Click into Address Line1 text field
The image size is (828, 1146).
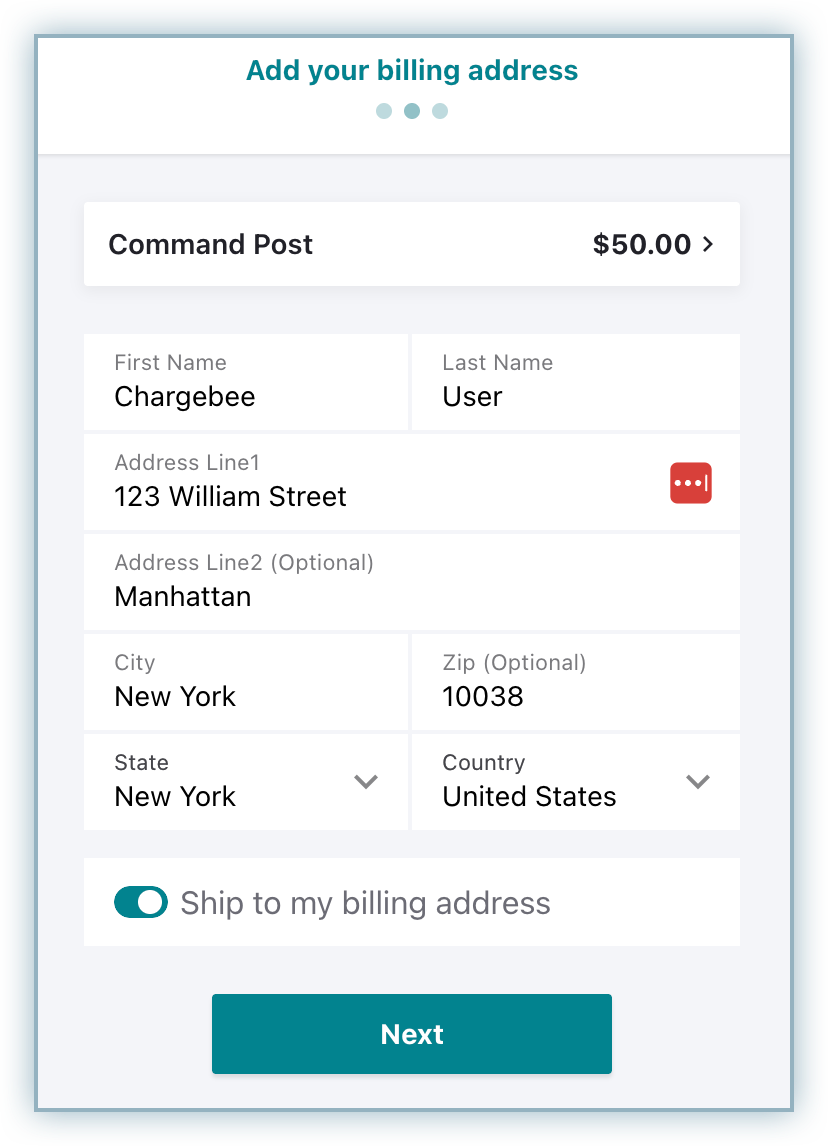coord(380,484)
